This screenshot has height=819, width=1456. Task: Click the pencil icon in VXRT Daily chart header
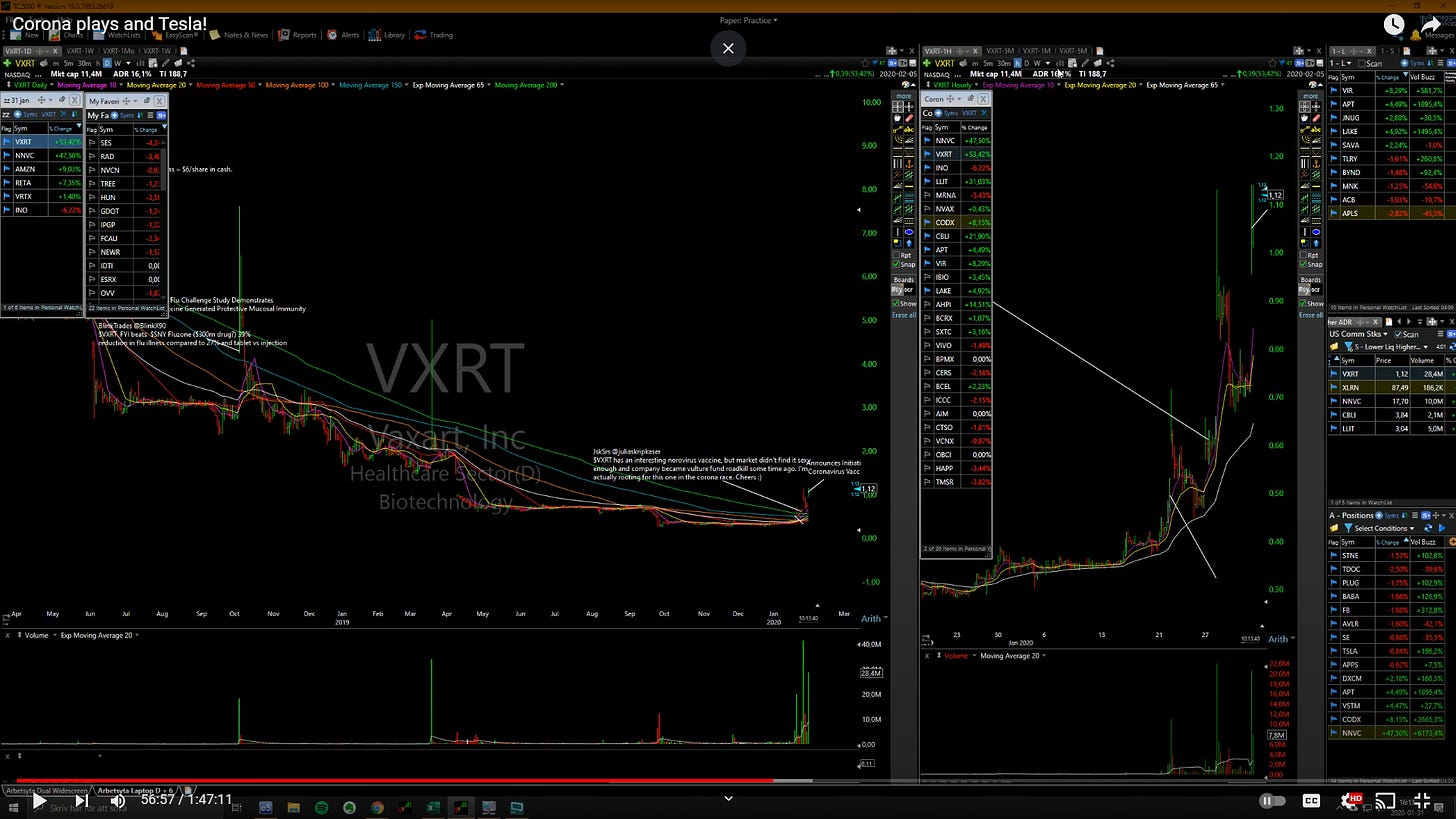point(165,63)
